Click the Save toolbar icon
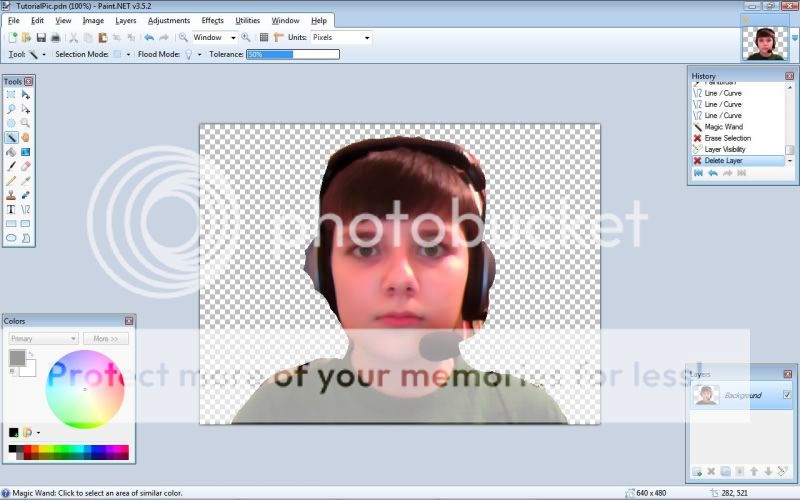Screen dimensions: 800x500 (41, 37)
